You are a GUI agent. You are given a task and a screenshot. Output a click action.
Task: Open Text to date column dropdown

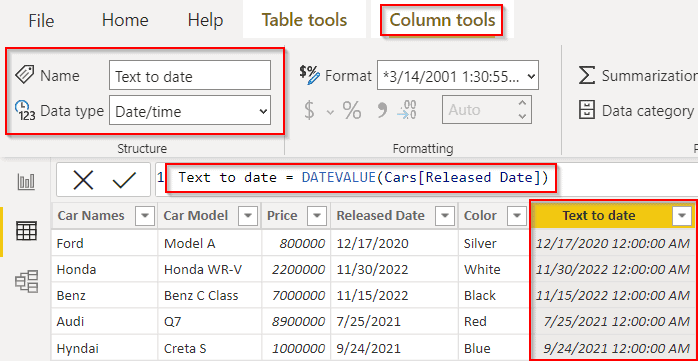(x=682, y=216)
